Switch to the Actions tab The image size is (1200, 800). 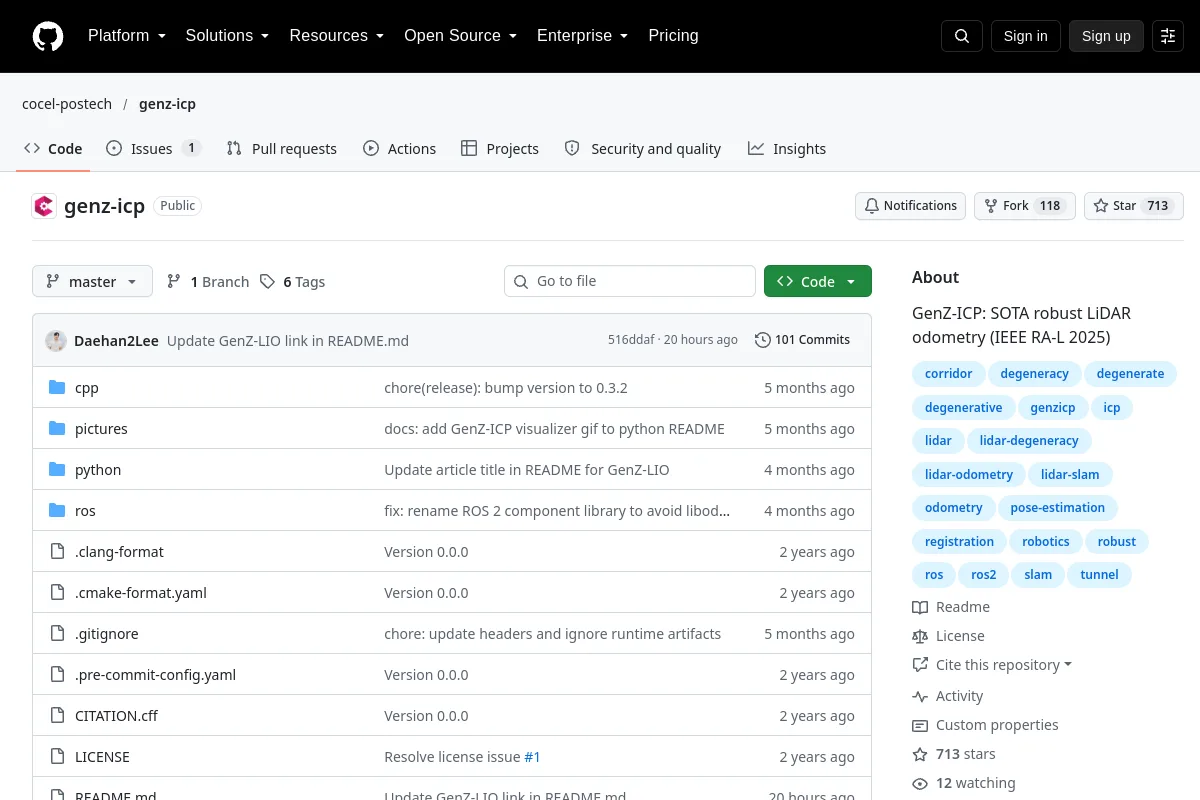click(x=399, y=149)
